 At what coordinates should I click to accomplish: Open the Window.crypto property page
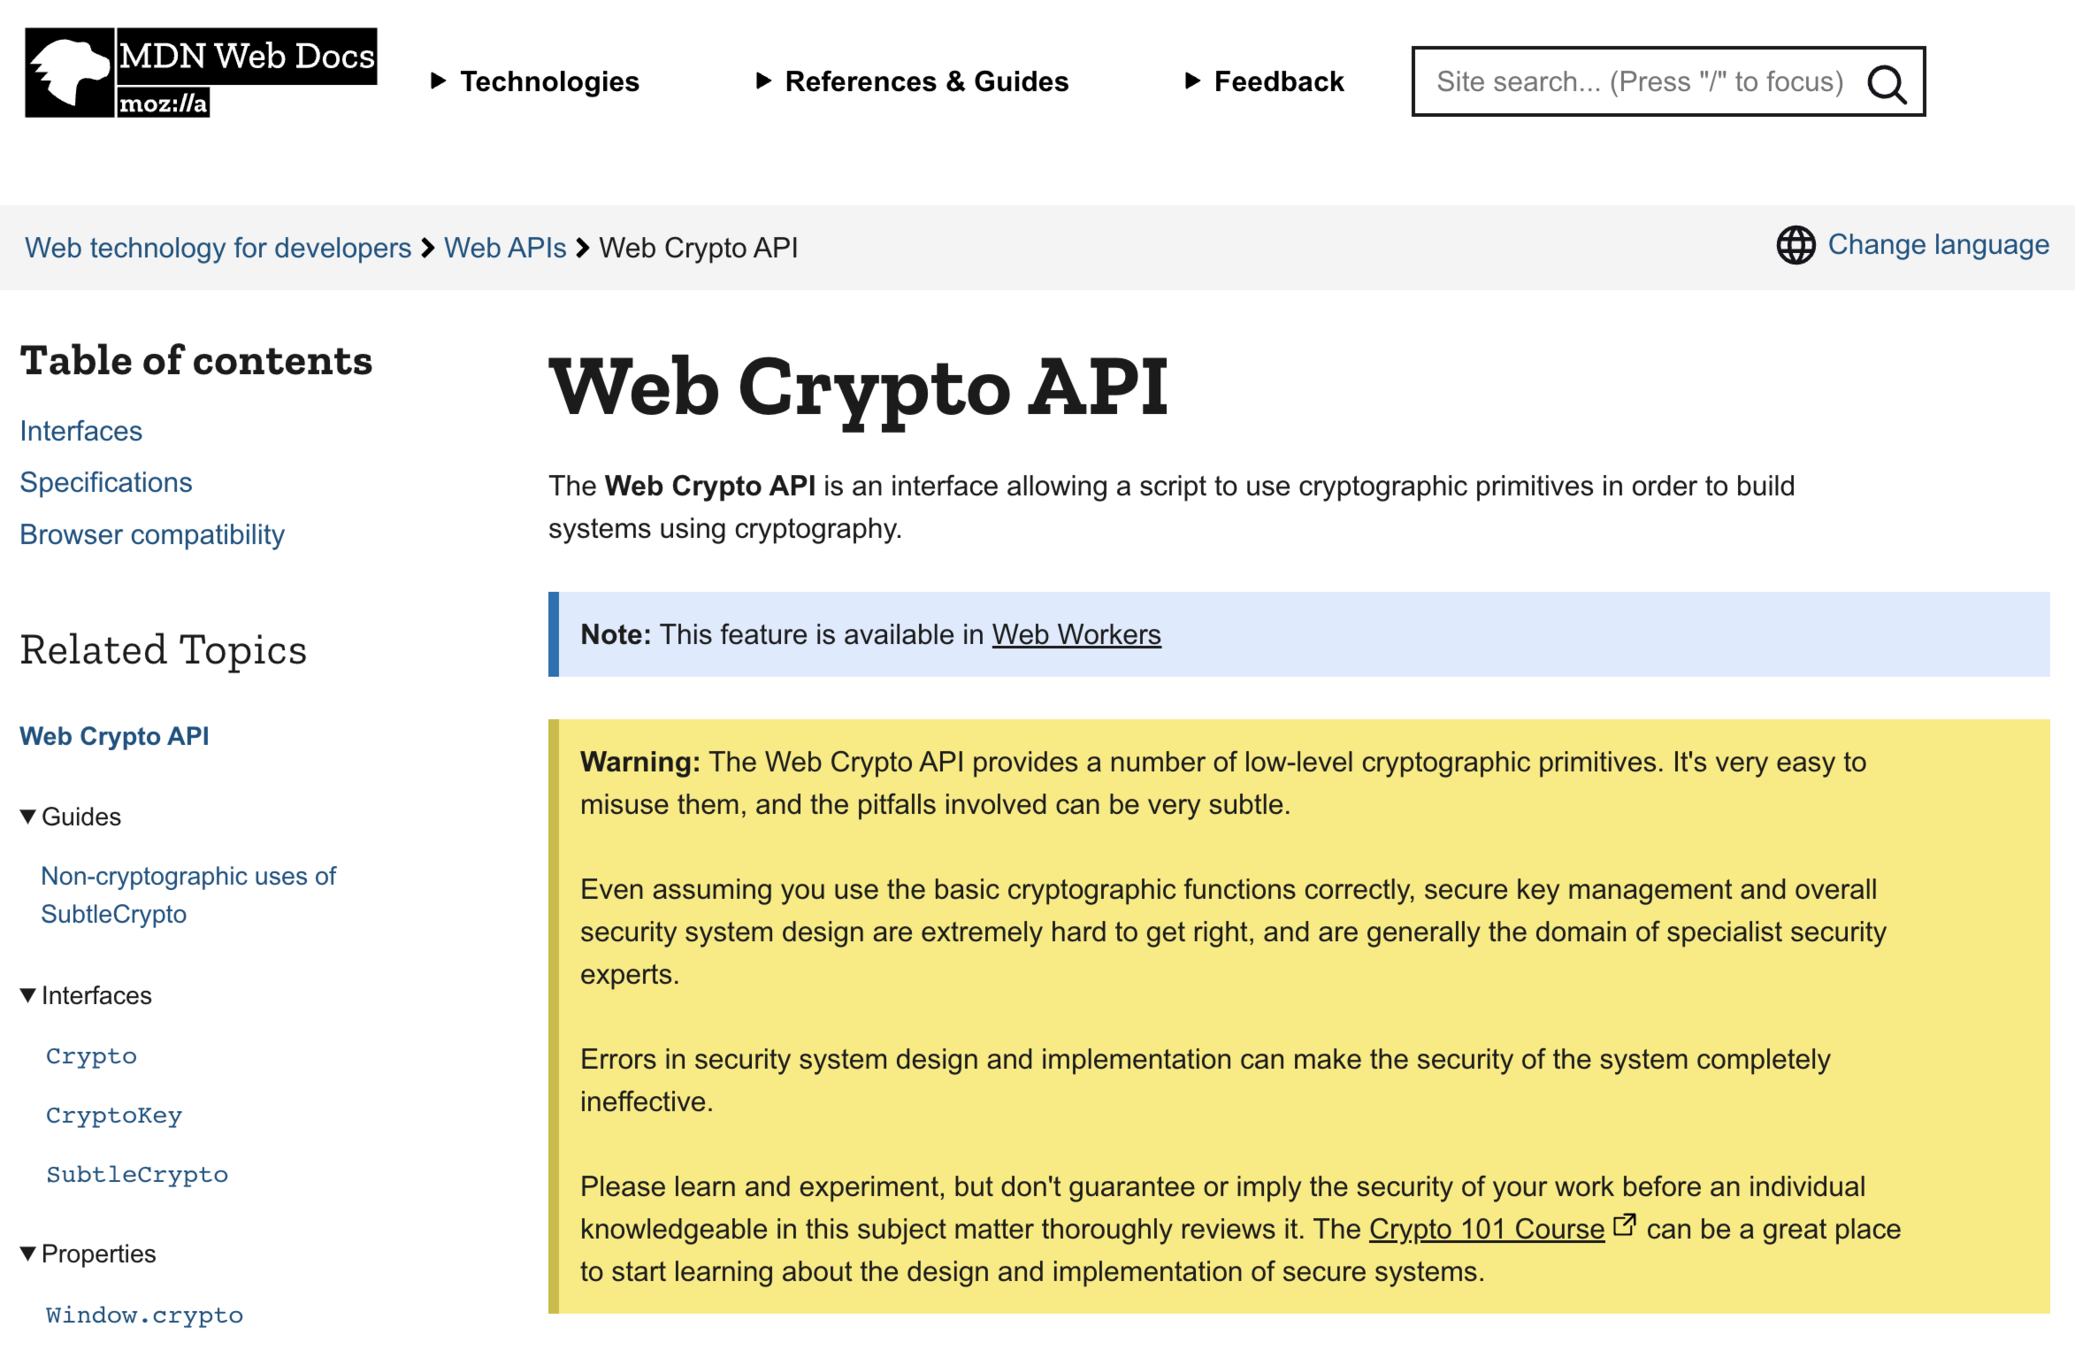144,1316
